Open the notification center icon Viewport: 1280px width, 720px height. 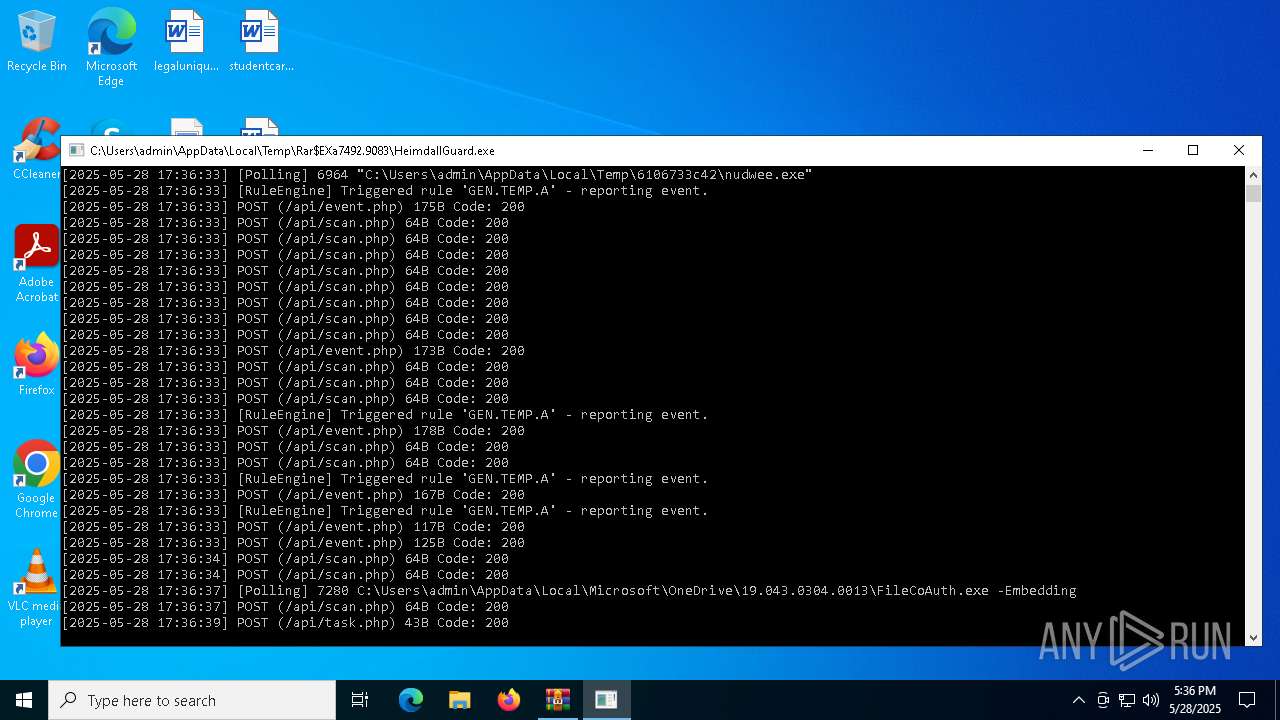[1247, 700]
